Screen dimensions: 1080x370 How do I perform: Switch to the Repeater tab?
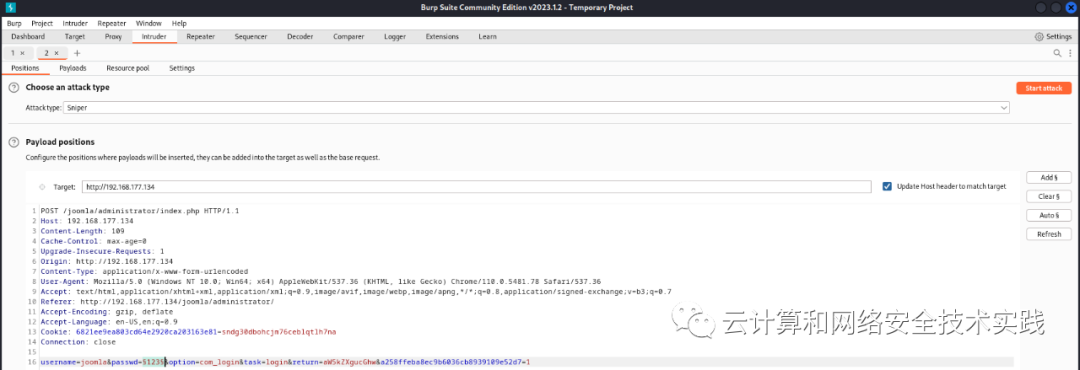click(200, 37)
